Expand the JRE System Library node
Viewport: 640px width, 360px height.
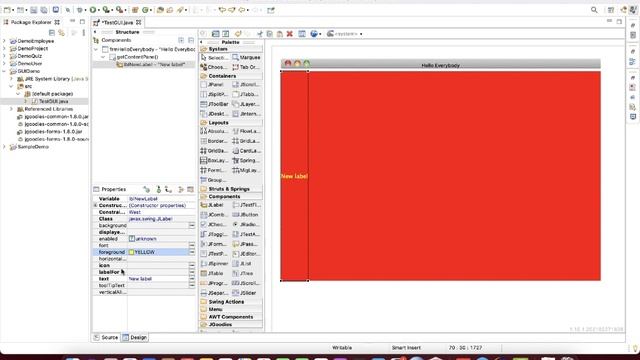coord(11,79)
